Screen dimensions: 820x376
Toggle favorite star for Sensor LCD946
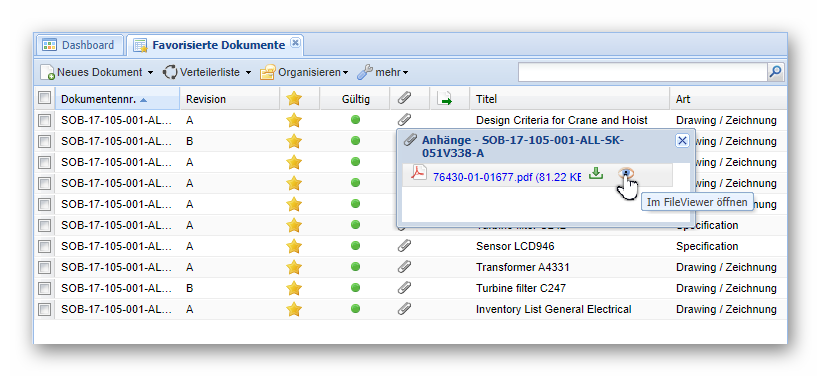tap(294, 246)
